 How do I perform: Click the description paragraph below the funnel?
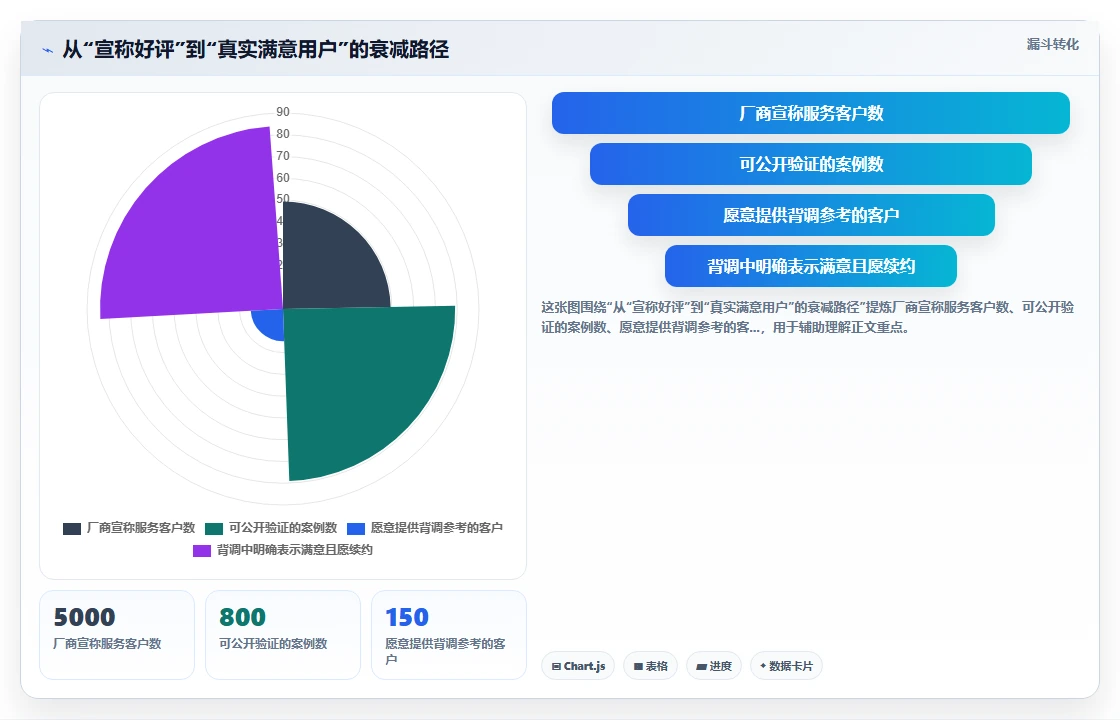pyautogui.click(x=807, y=317)
